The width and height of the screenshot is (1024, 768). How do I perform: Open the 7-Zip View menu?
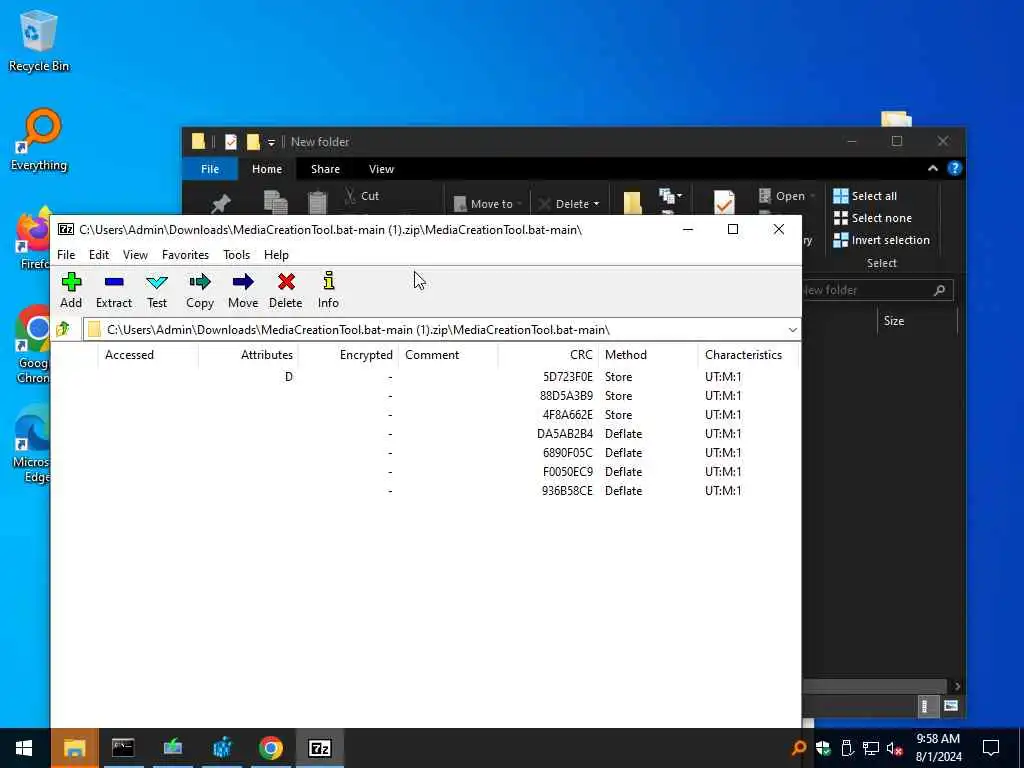pyautogui.click(x=135, y=255)
